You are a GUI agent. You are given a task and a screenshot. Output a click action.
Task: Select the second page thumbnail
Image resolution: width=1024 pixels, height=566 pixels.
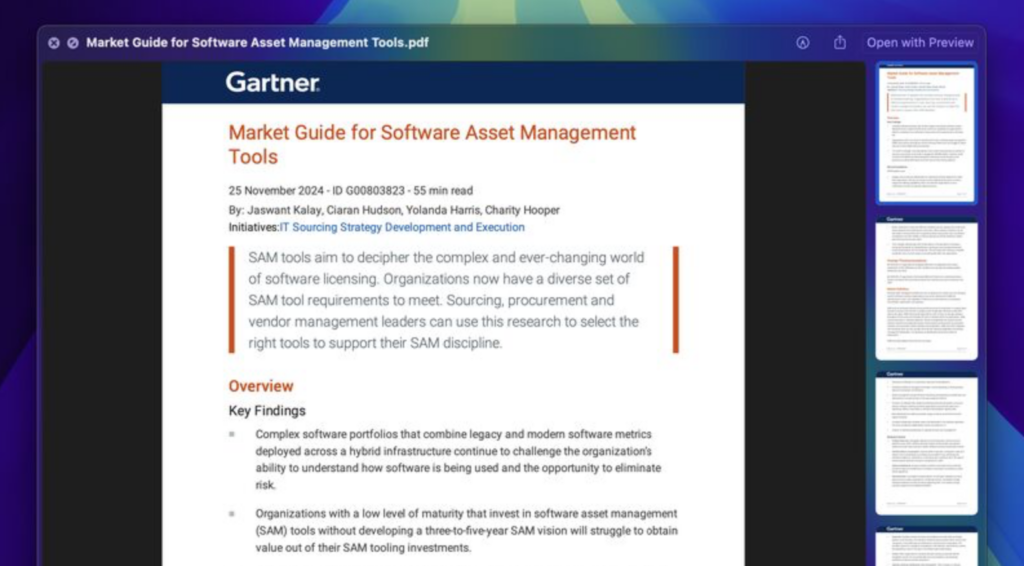926,288
